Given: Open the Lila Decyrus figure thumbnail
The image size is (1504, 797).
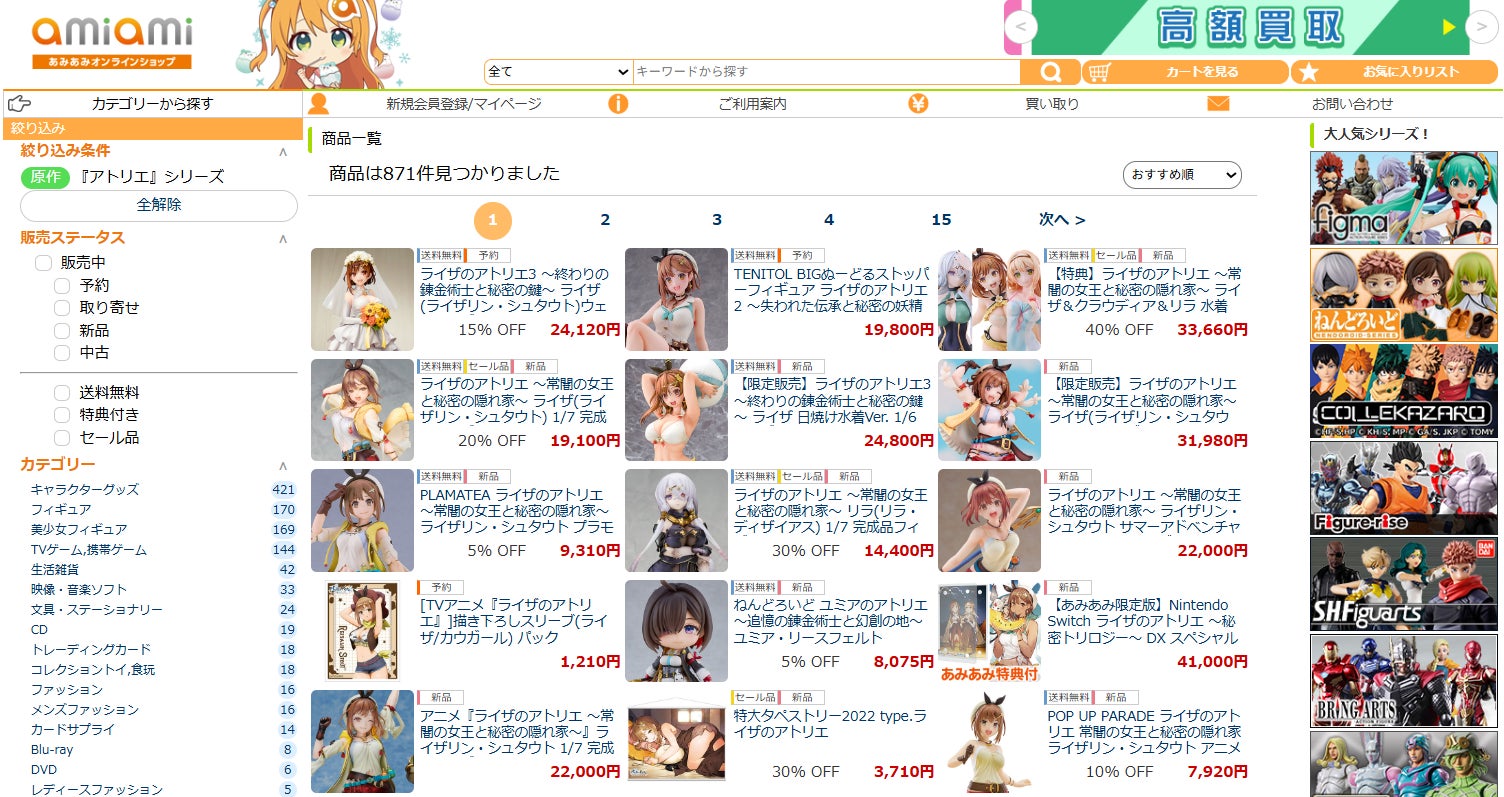Looking at the screenshot, I should [676, 521].
